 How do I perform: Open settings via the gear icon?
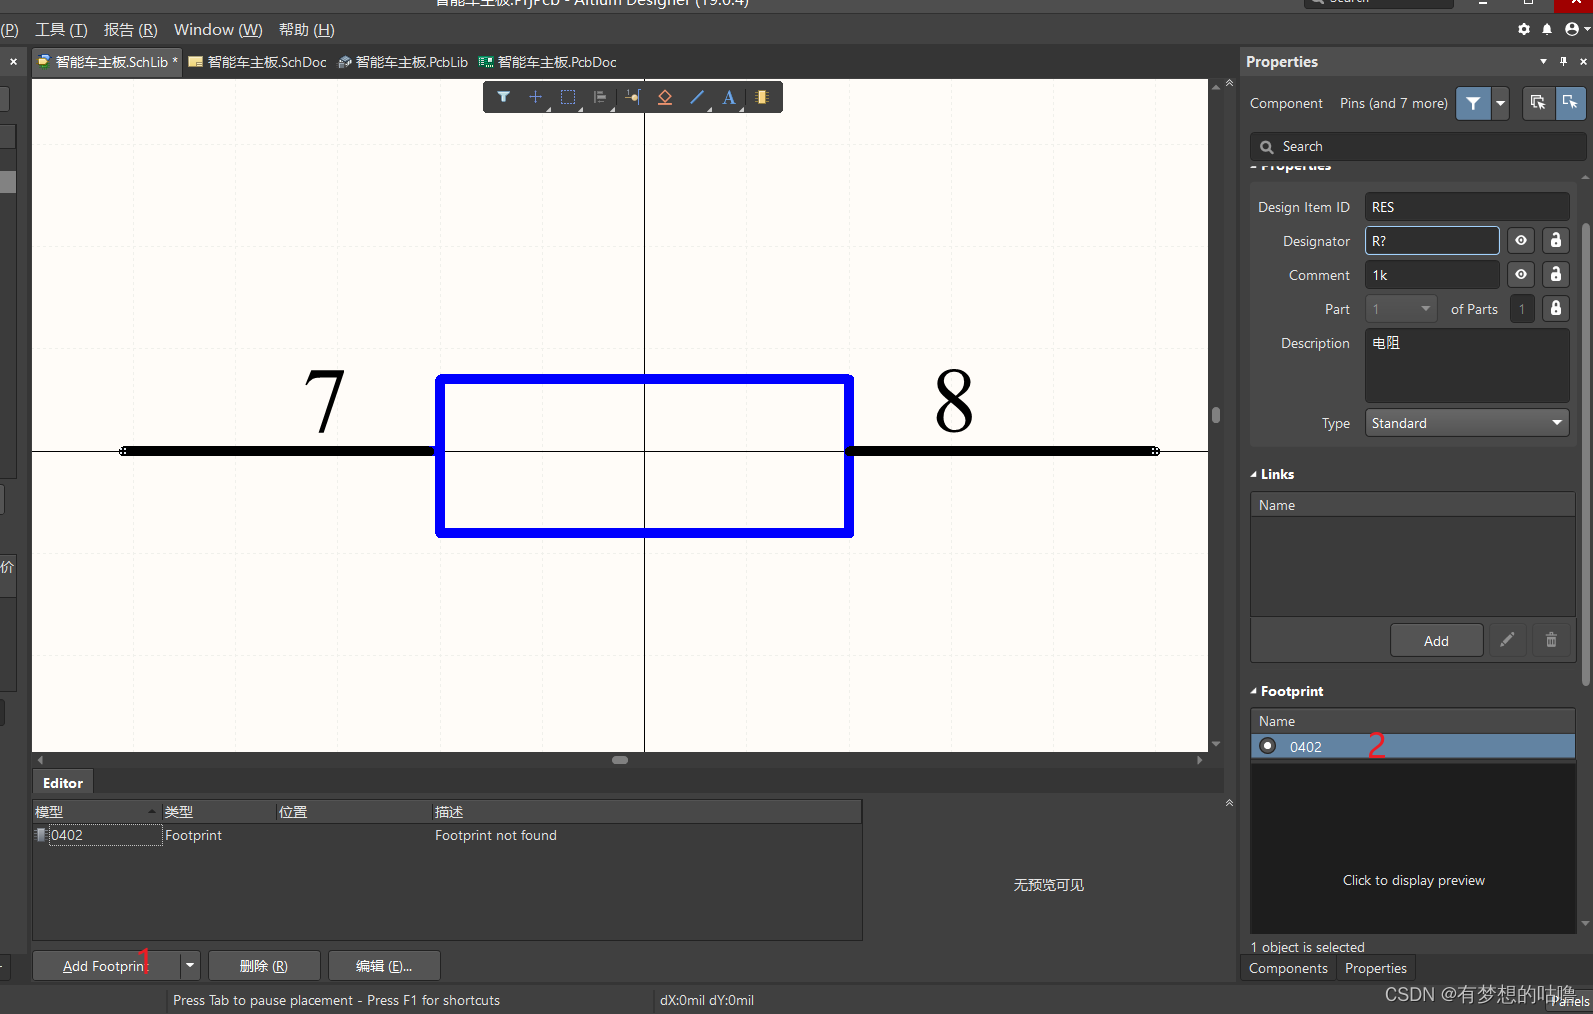tap(1524, 29)
